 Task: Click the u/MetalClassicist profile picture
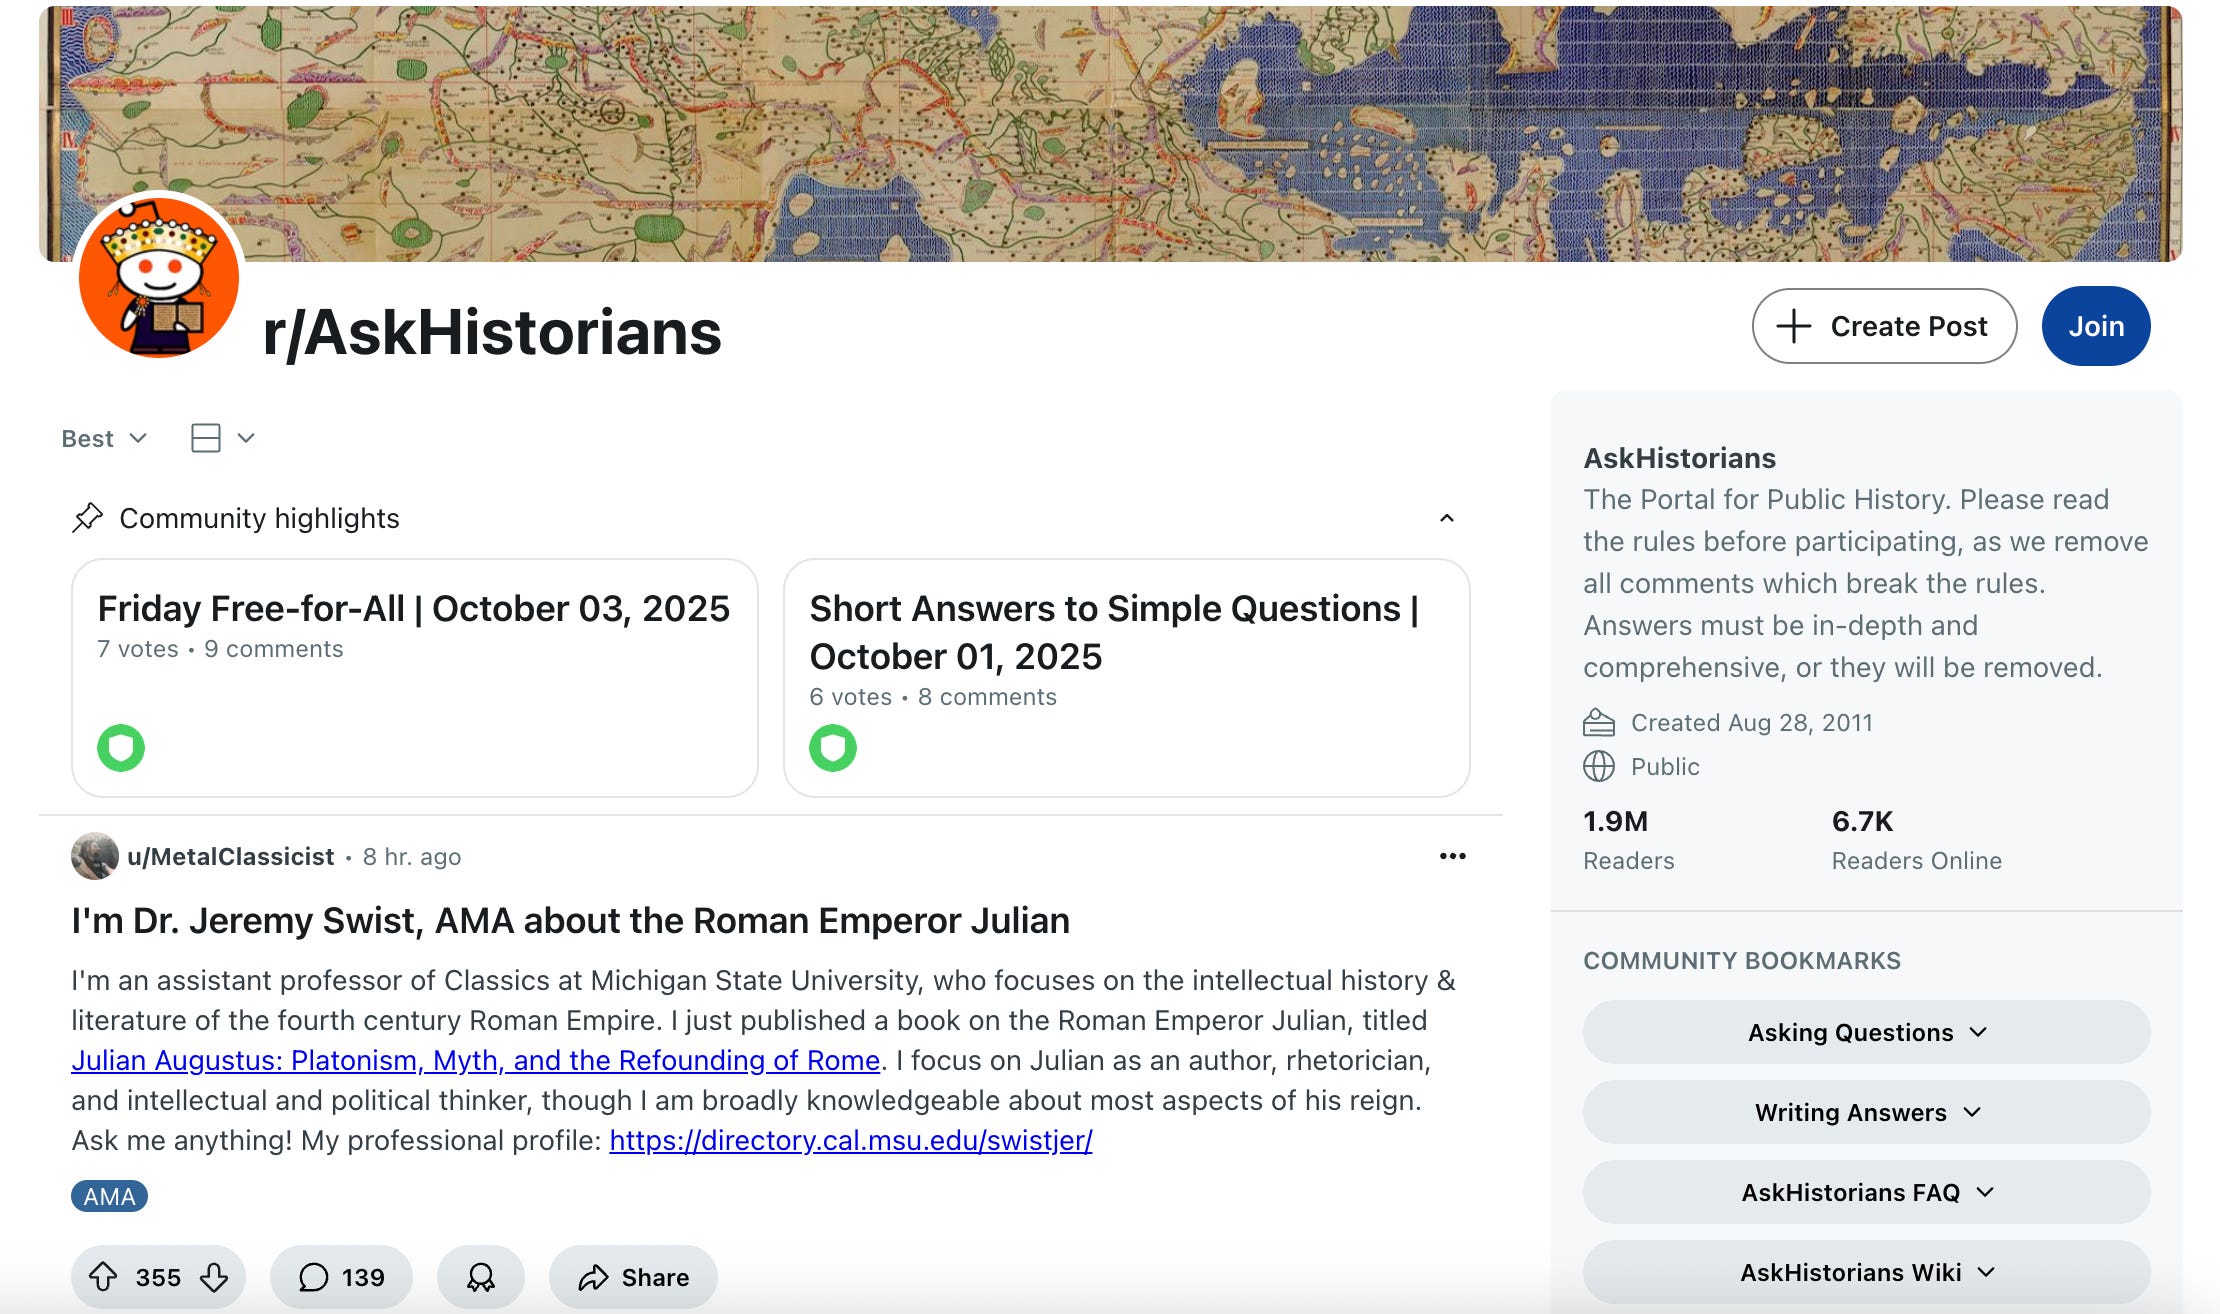[x=94, y=856]
